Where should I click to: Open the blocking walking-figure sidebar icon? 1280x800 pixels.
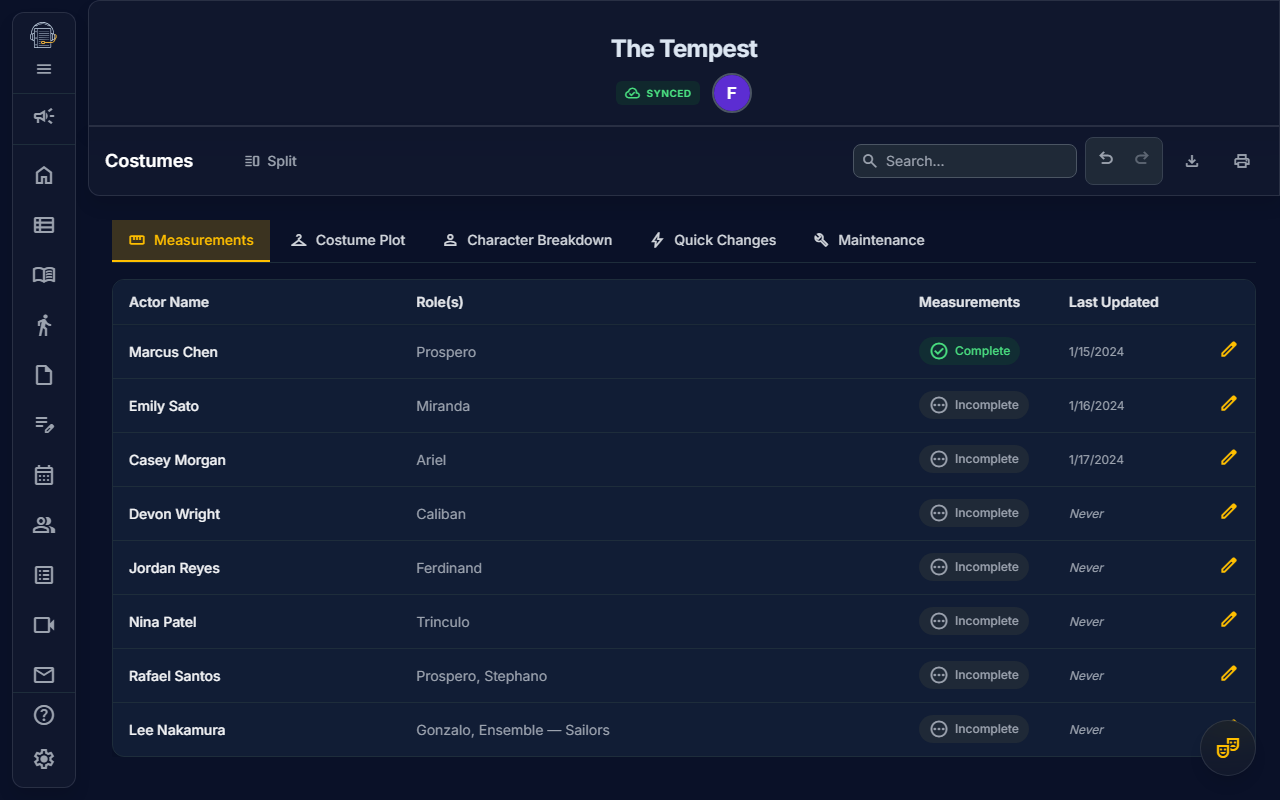coord(44,325)
